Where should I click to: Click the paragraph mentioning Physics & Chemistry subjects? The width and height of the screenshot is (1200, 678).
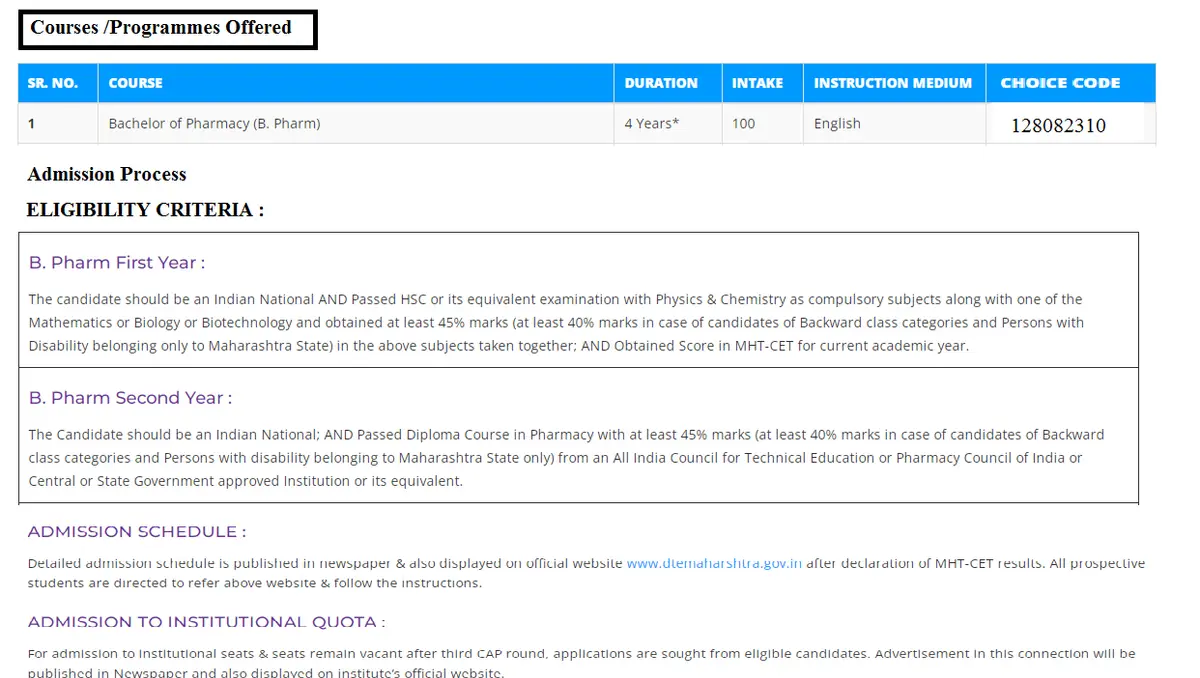pyautogui.click(x=556, y=323)
